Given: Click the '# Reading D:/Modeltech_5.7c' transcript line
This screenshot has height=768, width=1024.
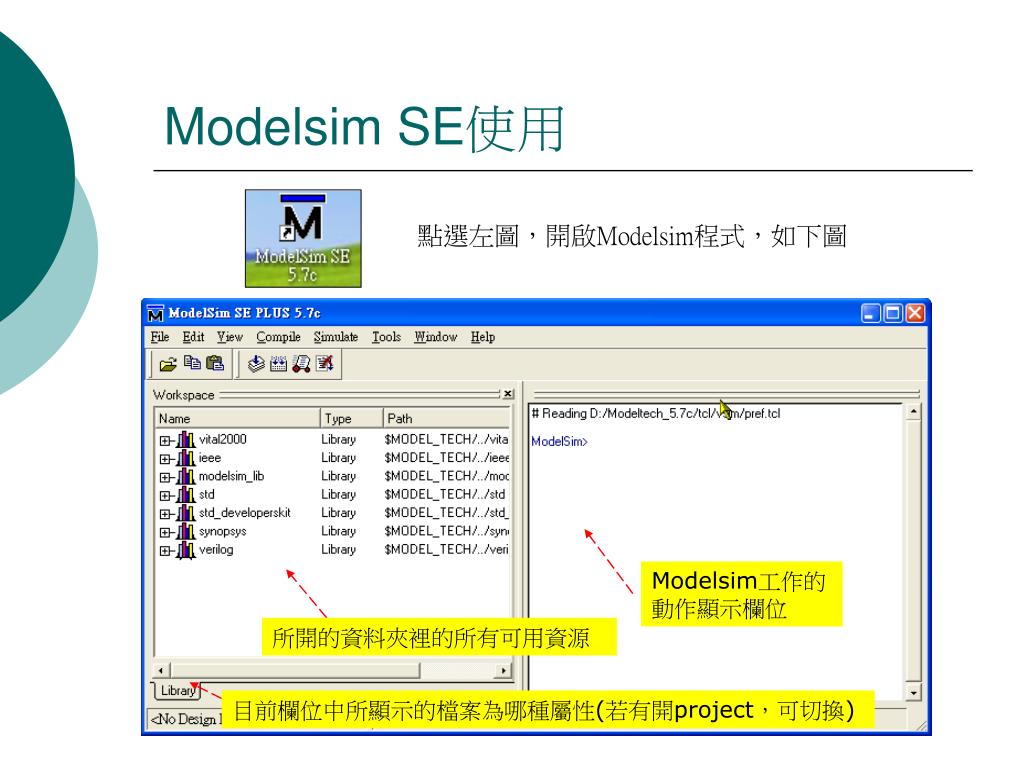Looking at the screenshot, I should coord(656,413).
